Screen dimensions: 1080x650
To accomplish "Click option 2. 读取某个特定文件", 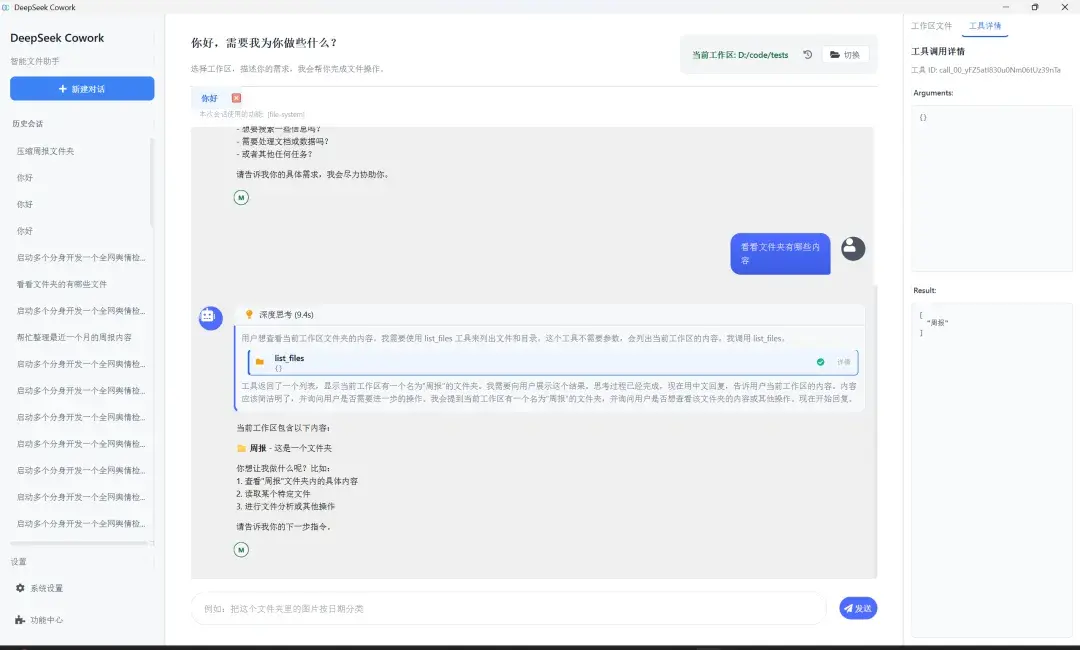I will click(x=273, y=494).
